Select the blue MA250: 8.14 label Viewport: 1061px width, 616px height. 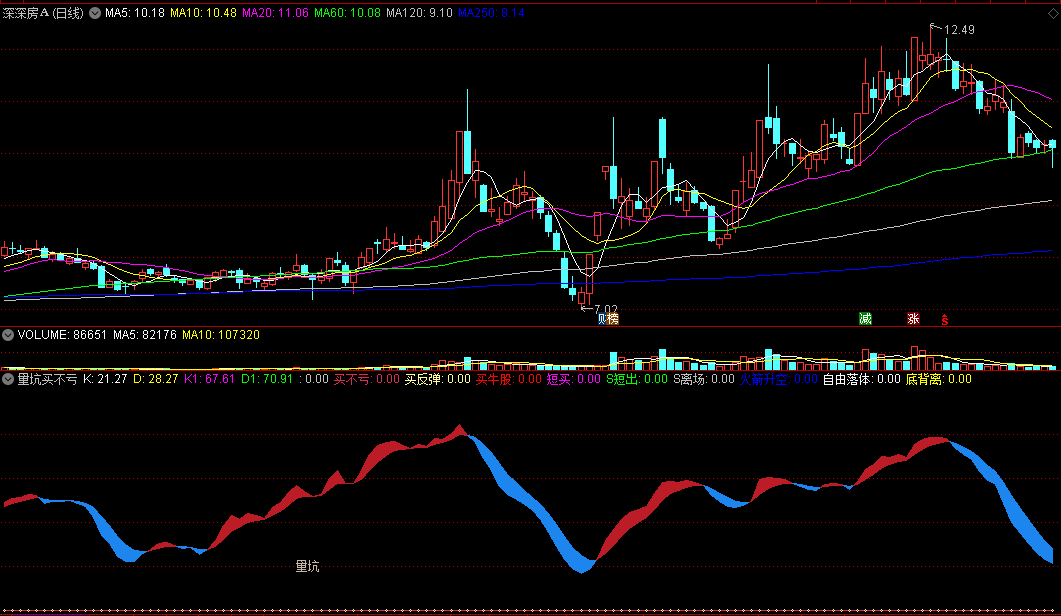[491, 13]
